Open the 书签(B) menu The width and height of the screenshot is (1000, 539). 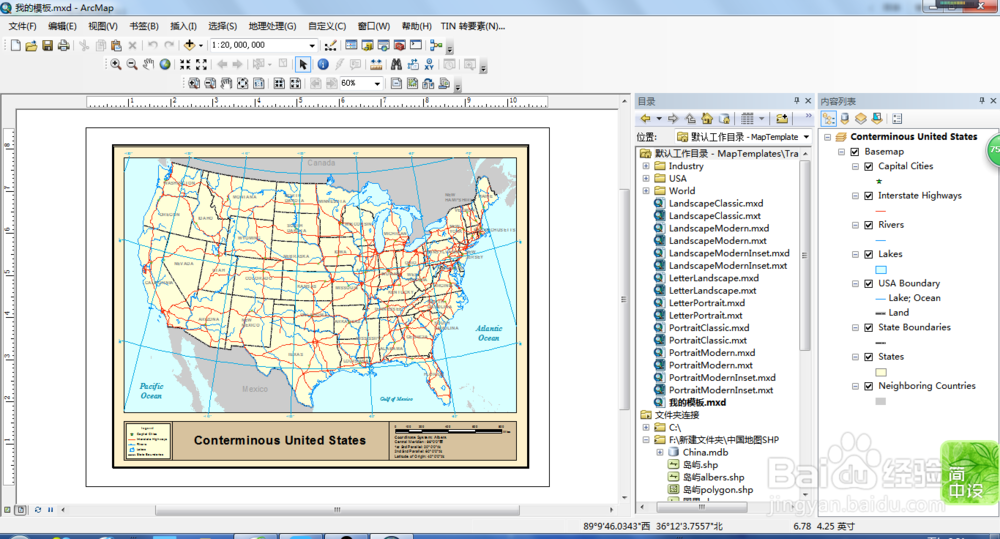(143, 26)
